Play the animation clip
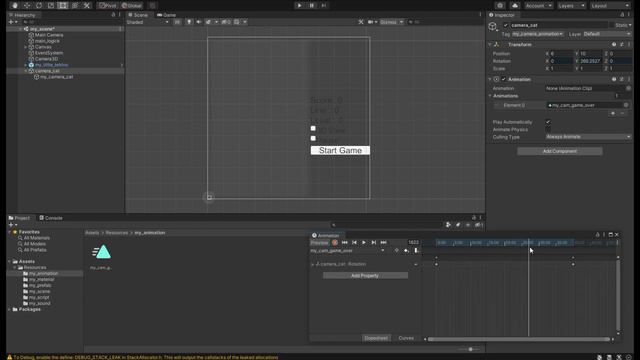Viewport: 640px width, 360px height. click(x=364, y=242)
